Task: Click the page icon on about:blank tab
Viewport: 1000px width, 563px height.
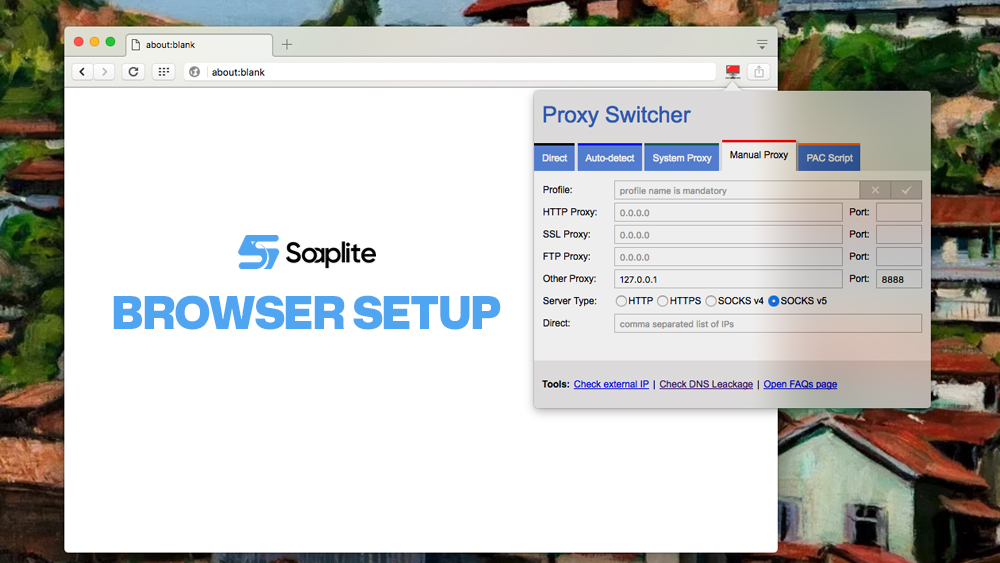Action: [136, 45]
